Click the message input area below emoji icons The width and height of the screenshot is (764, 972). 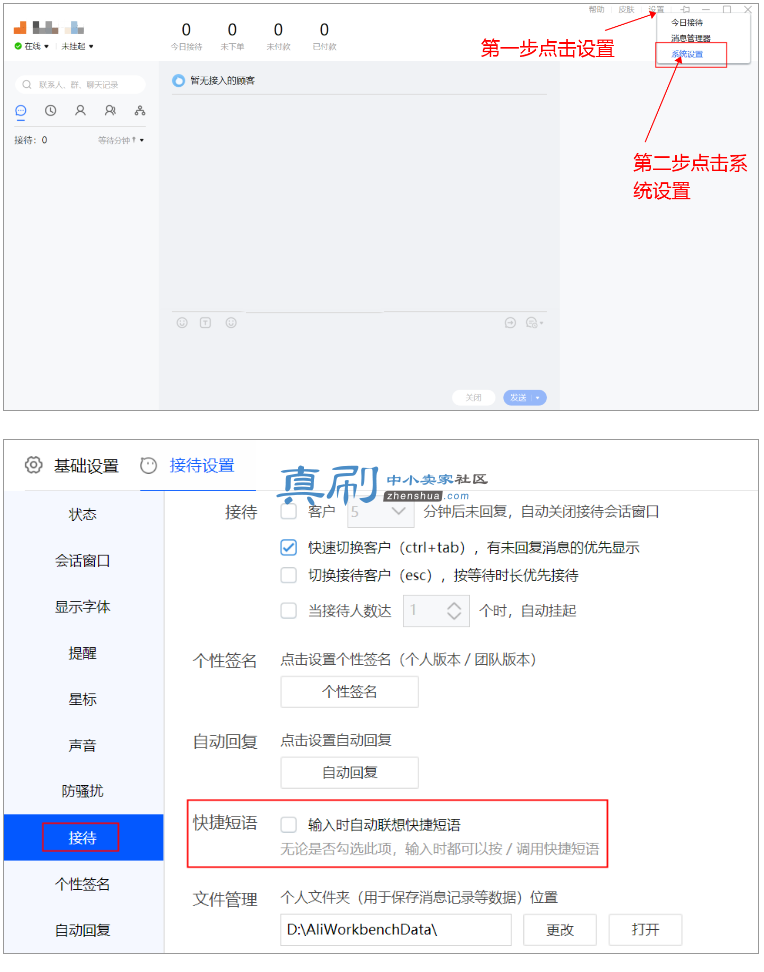[x=360, y=360]
